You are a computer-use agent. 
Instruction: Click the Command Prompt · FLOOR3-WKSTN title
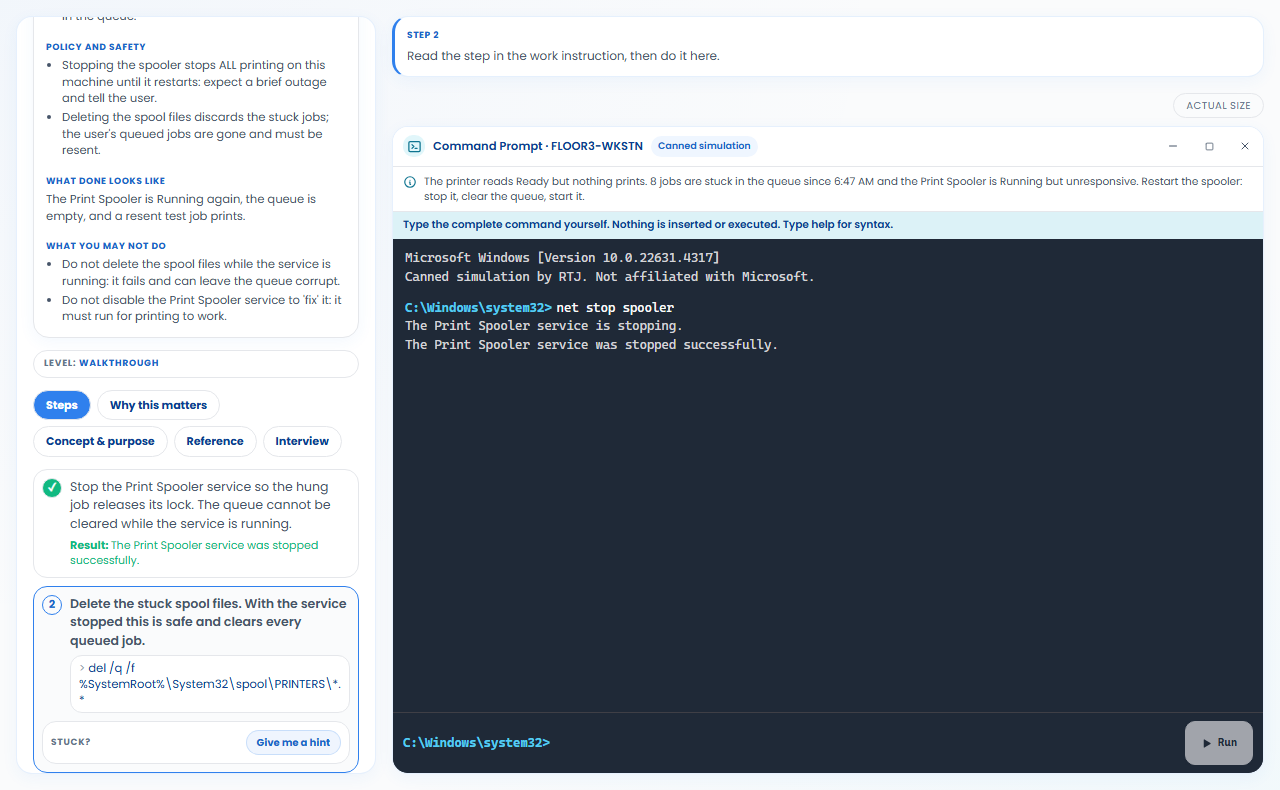click(538, 146)
